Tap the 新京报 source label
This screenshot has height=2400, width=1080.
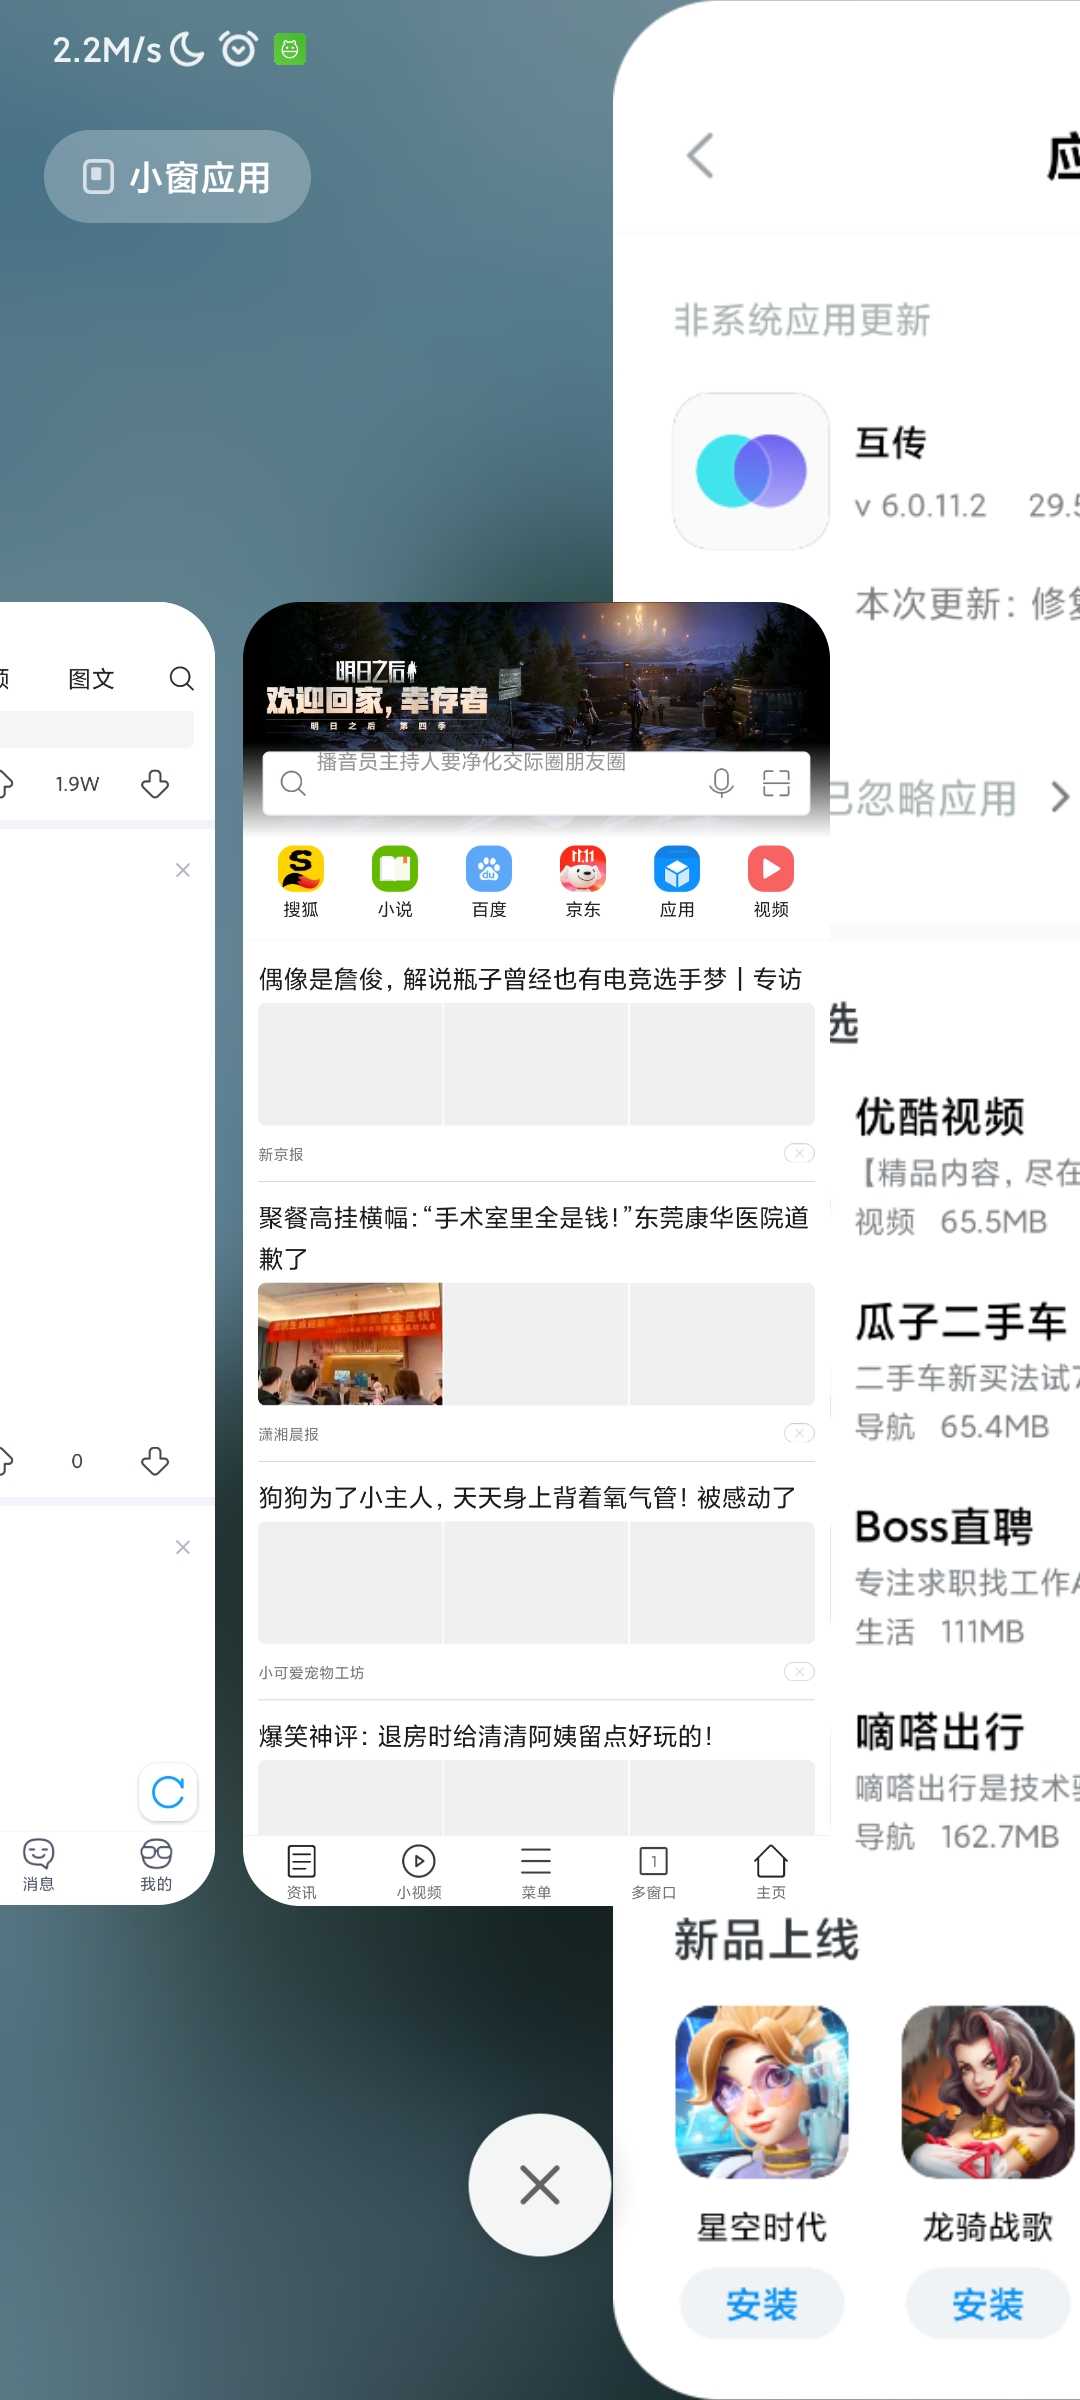281,1154
